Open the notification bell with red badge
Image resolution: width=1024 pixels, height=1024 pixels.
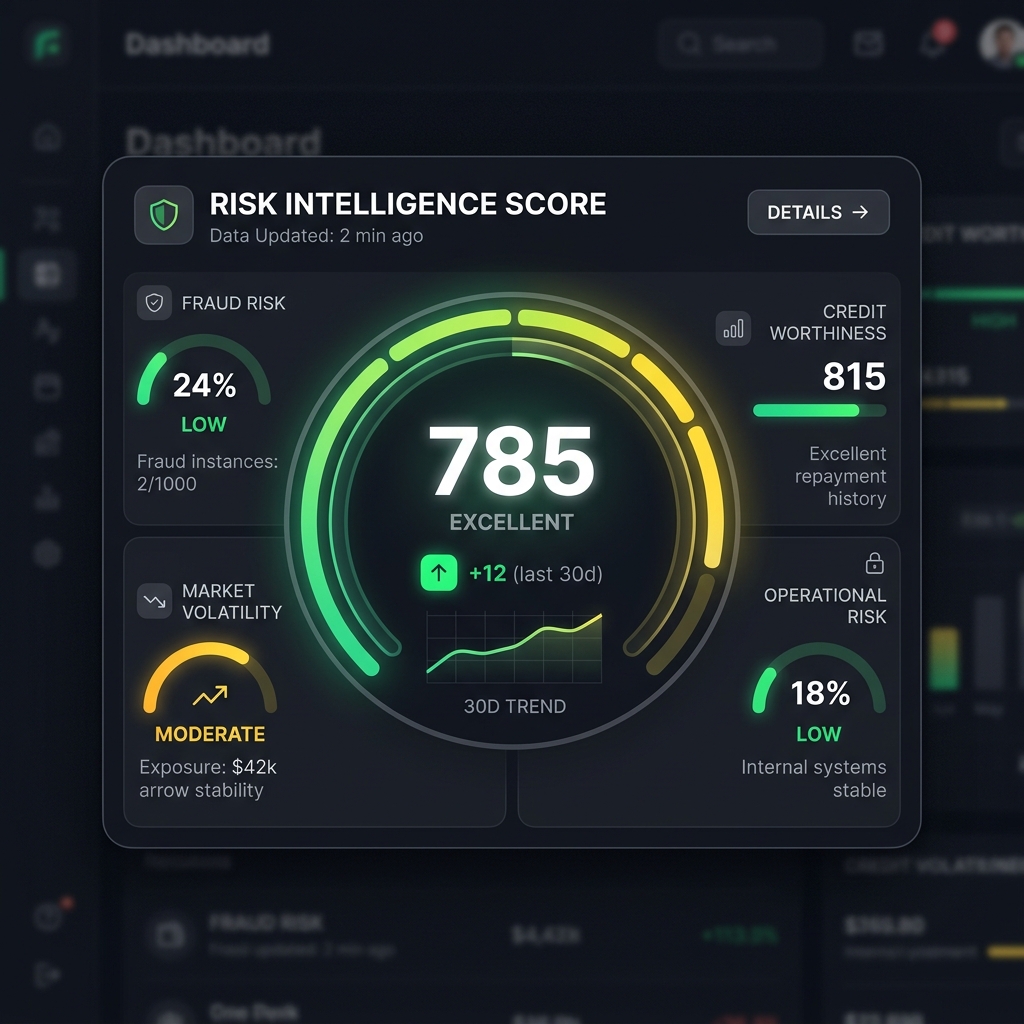[936, 40]
